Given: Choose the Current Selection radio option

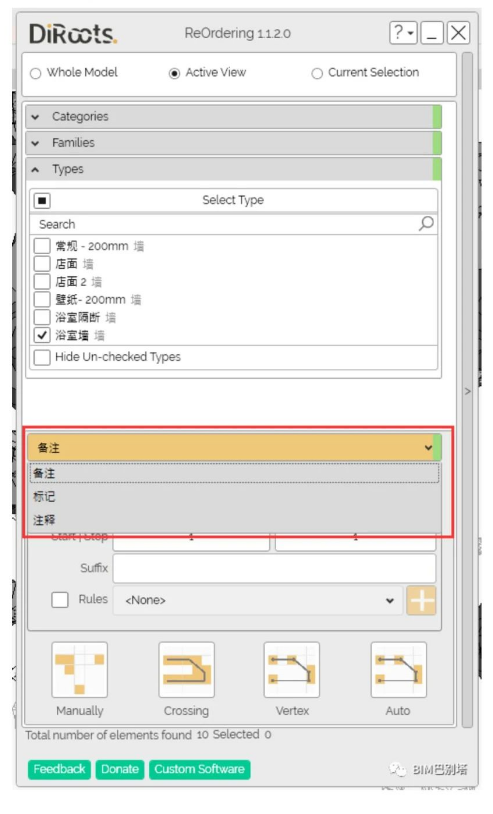Looking at the screenshot, I should 317,73.
